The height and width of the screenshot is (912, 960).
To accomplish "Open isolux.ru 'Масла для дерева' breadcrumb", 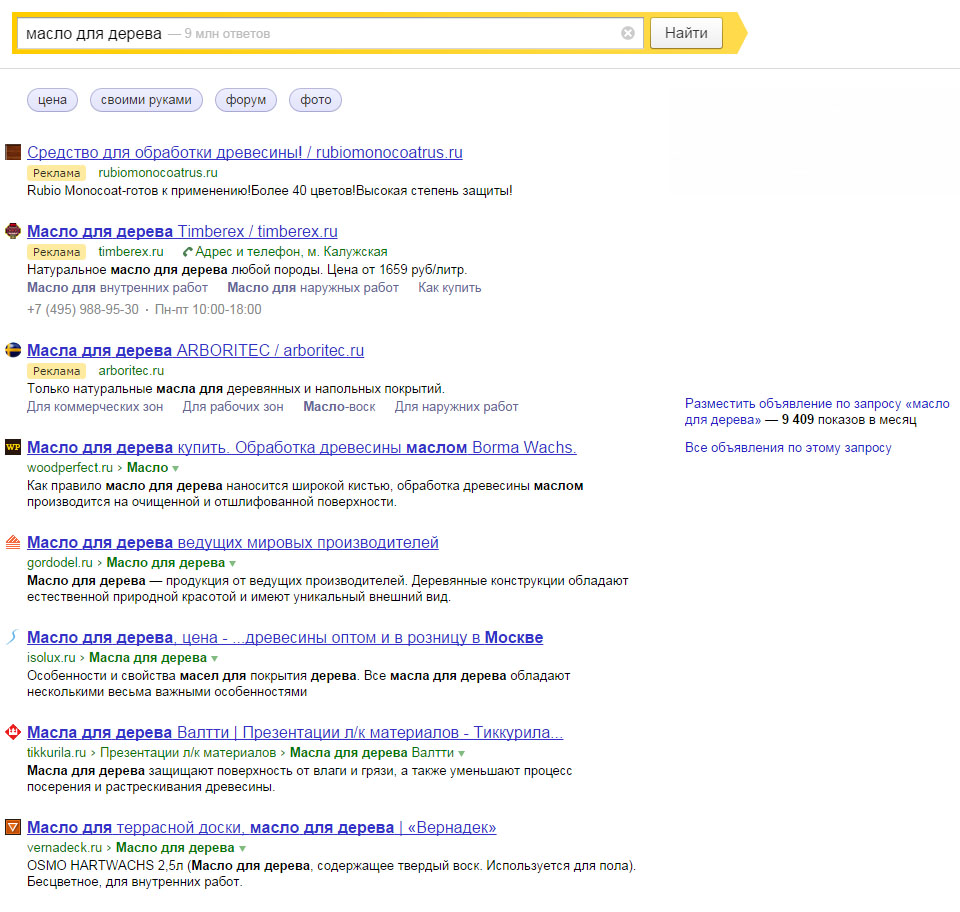I will pyautogui.click(x=148, y=657).
